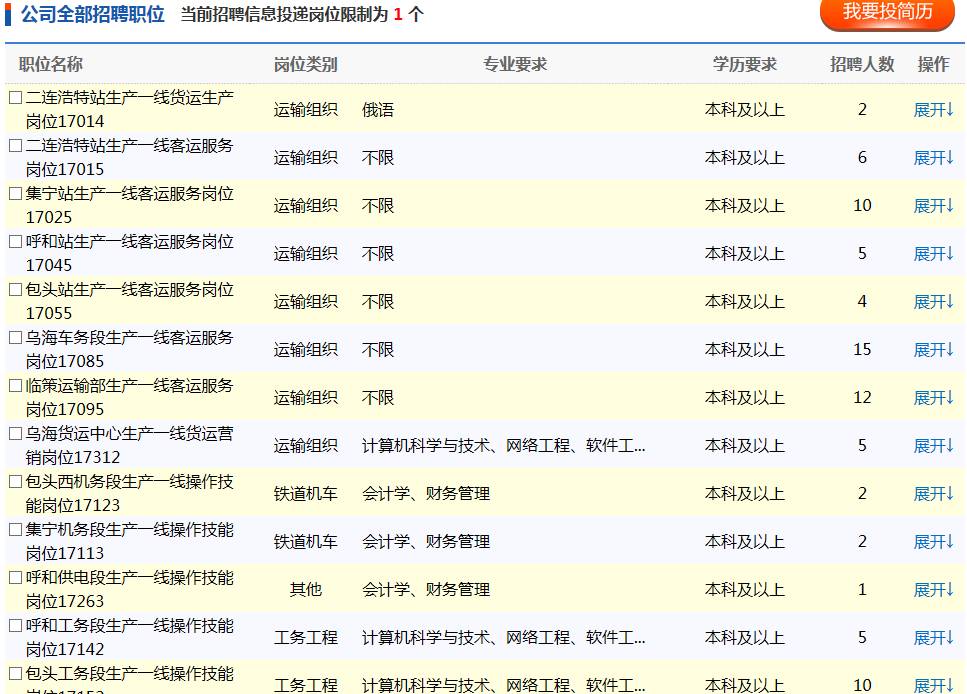The image size is (967, 694).
Task: Tick the 集宁站生产一线客运服务岗位17025 checkbox
Action: click(16, 194)
